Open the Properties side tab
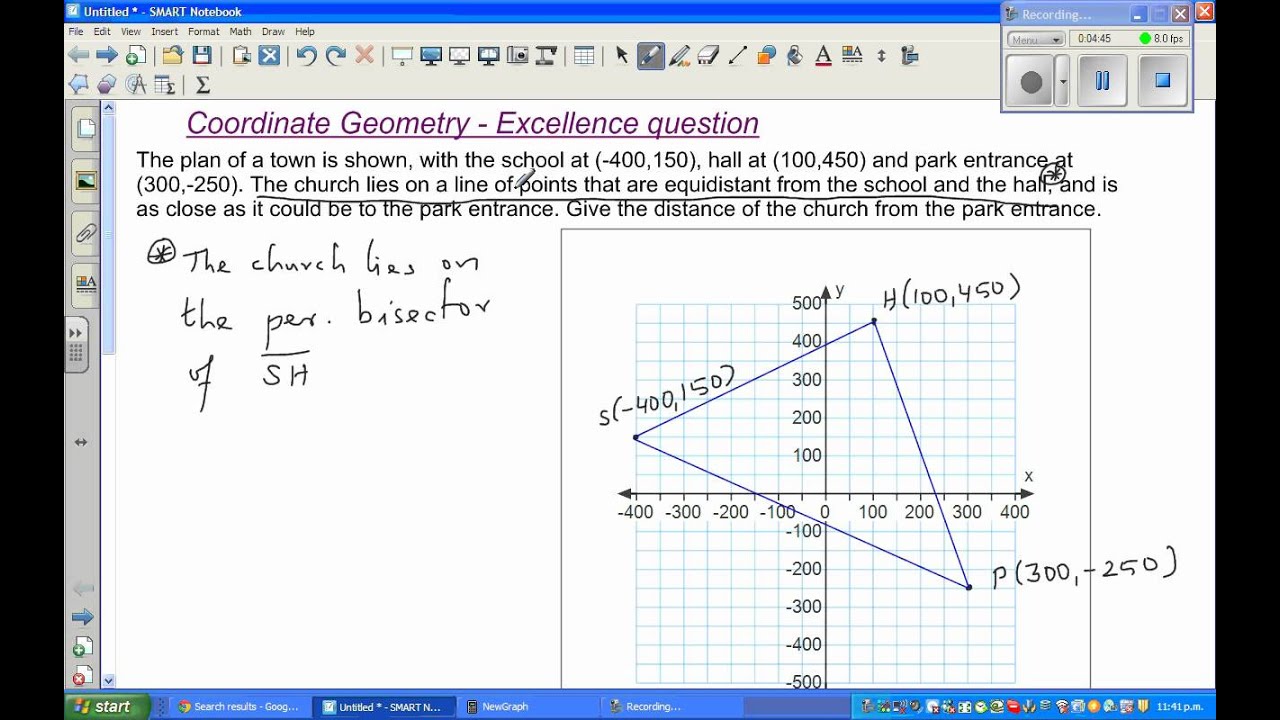This screenshot has height=720, width=1280. click(86, 283)
